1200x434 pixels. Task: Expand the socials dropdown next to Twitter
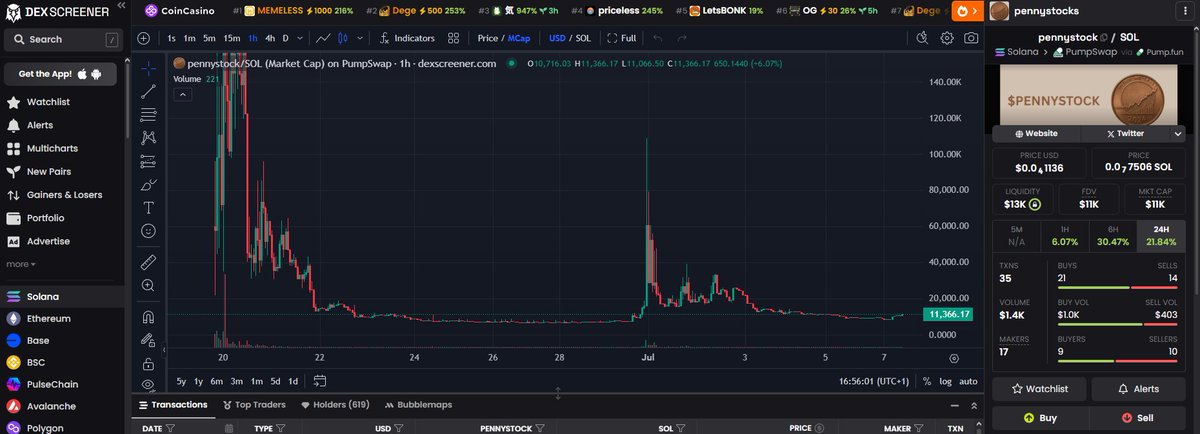(x=1178, y=133)
